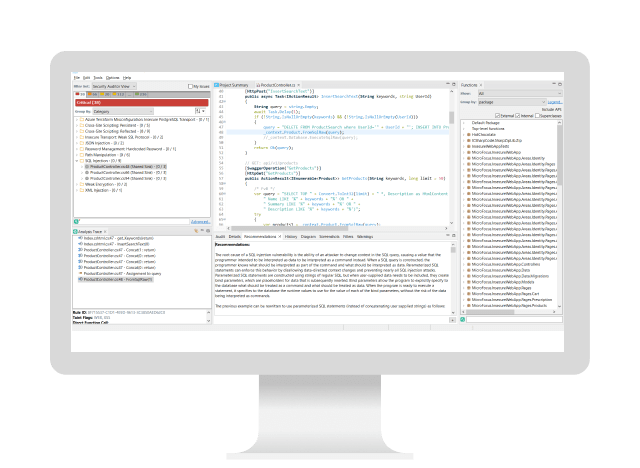Uncheck the Internal checkbox

(518, 116)
